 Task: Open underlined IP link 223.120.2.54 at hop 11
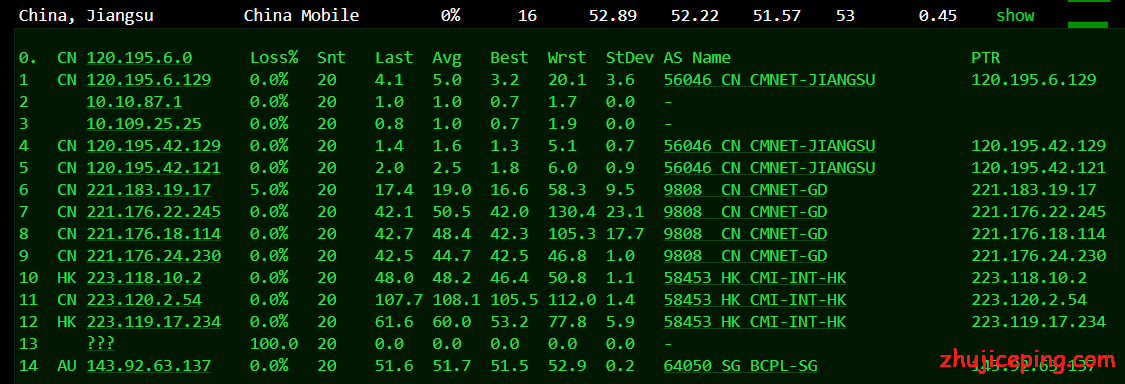tap(143, 300)
